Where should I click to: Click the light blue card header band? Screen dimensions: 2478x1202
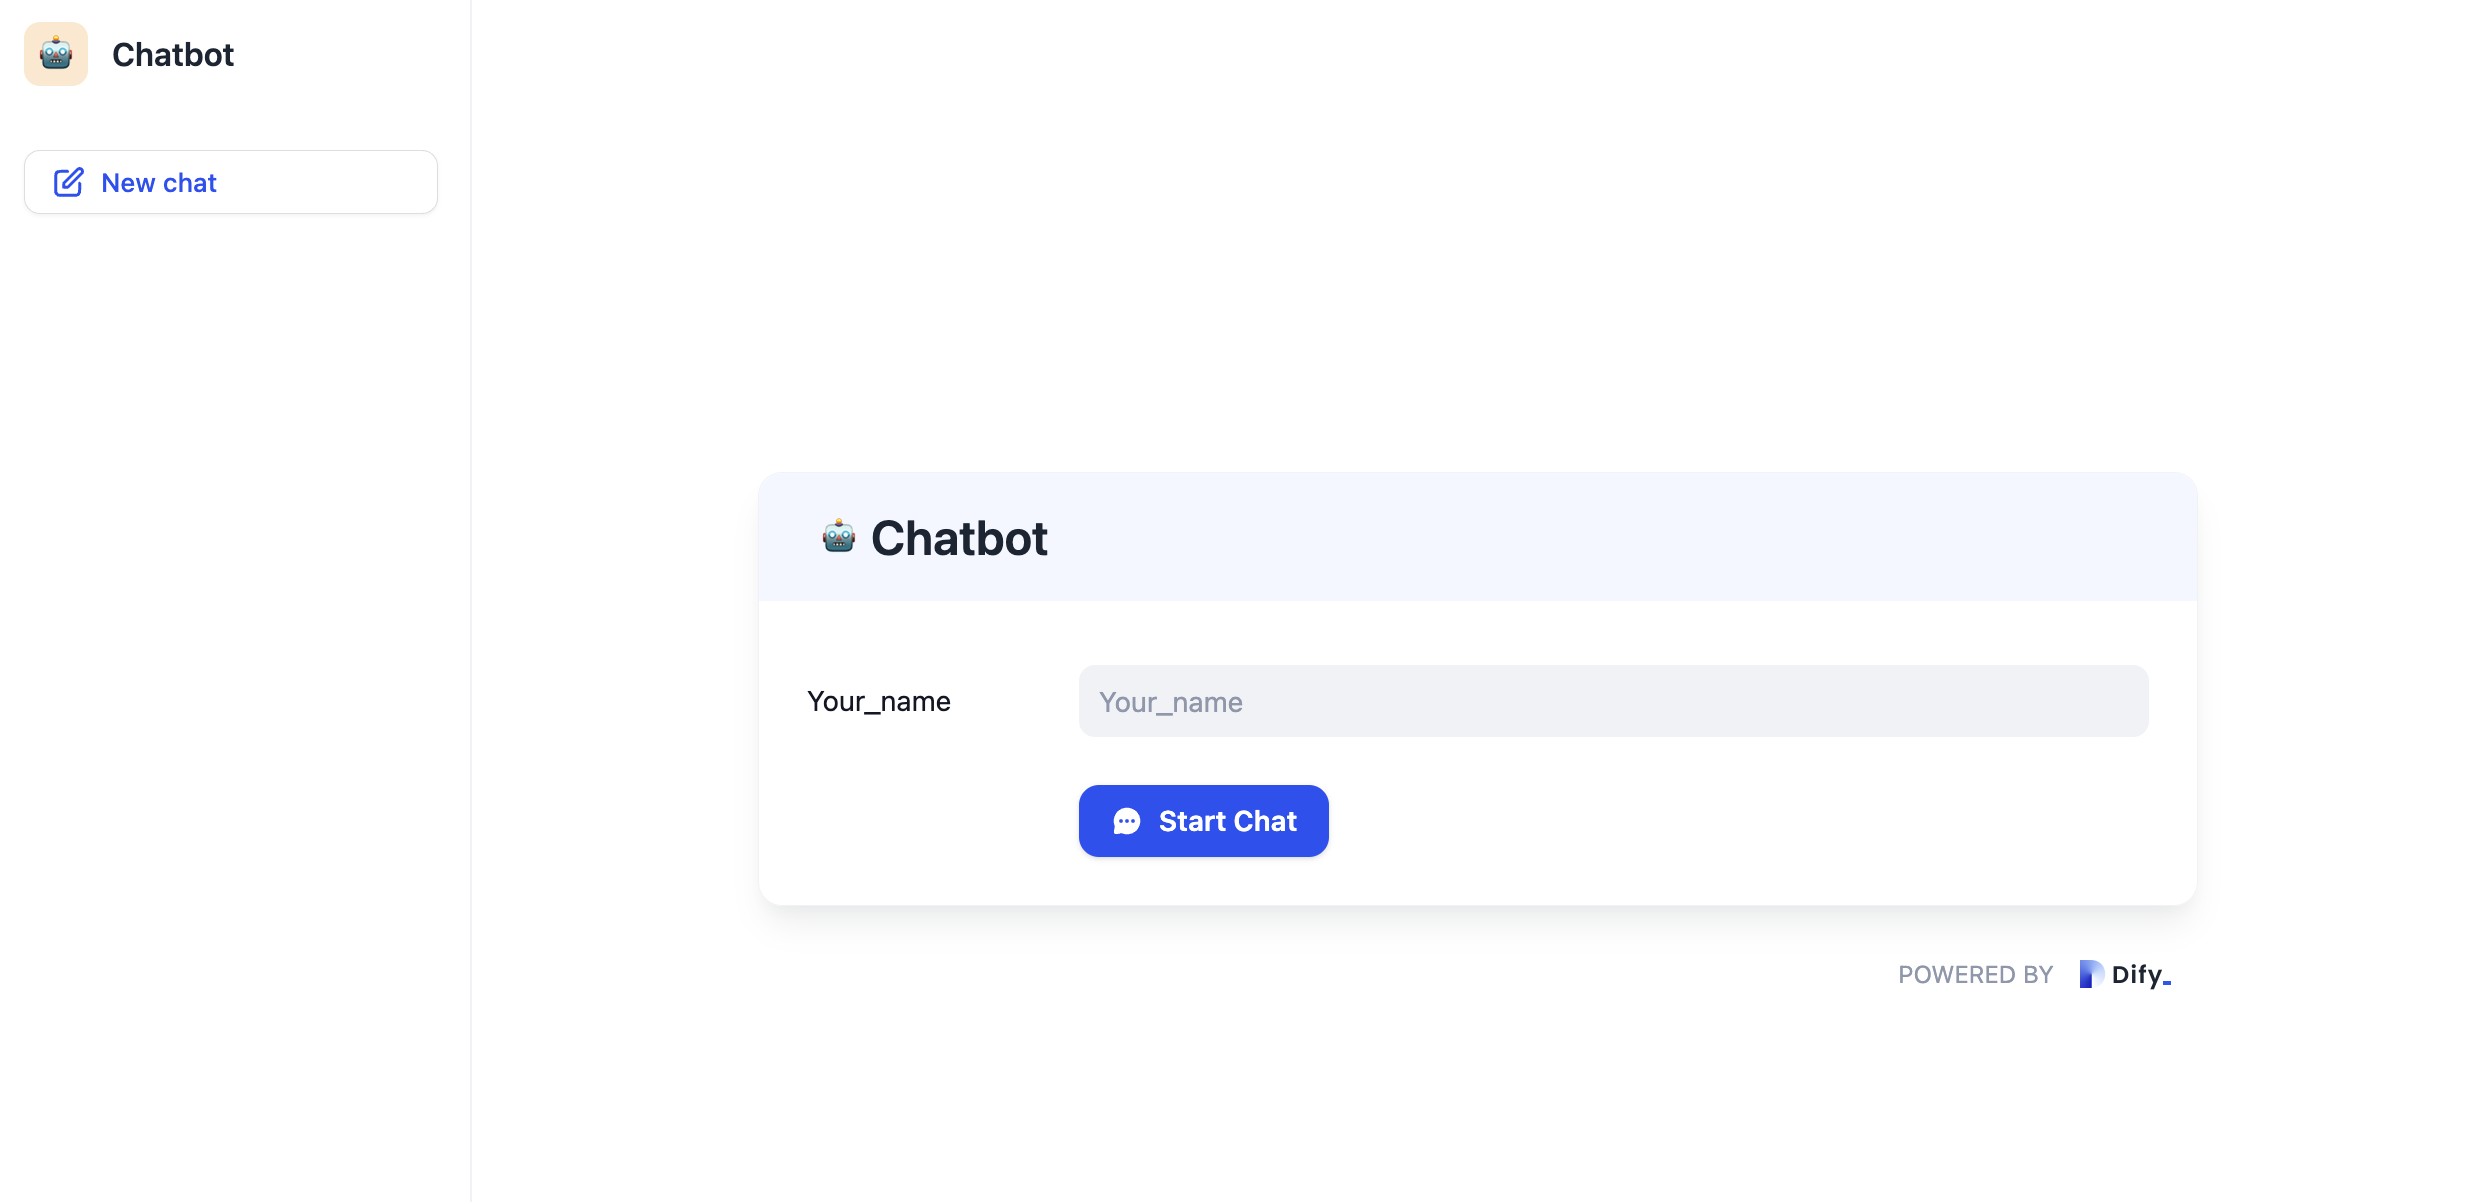1600,537
